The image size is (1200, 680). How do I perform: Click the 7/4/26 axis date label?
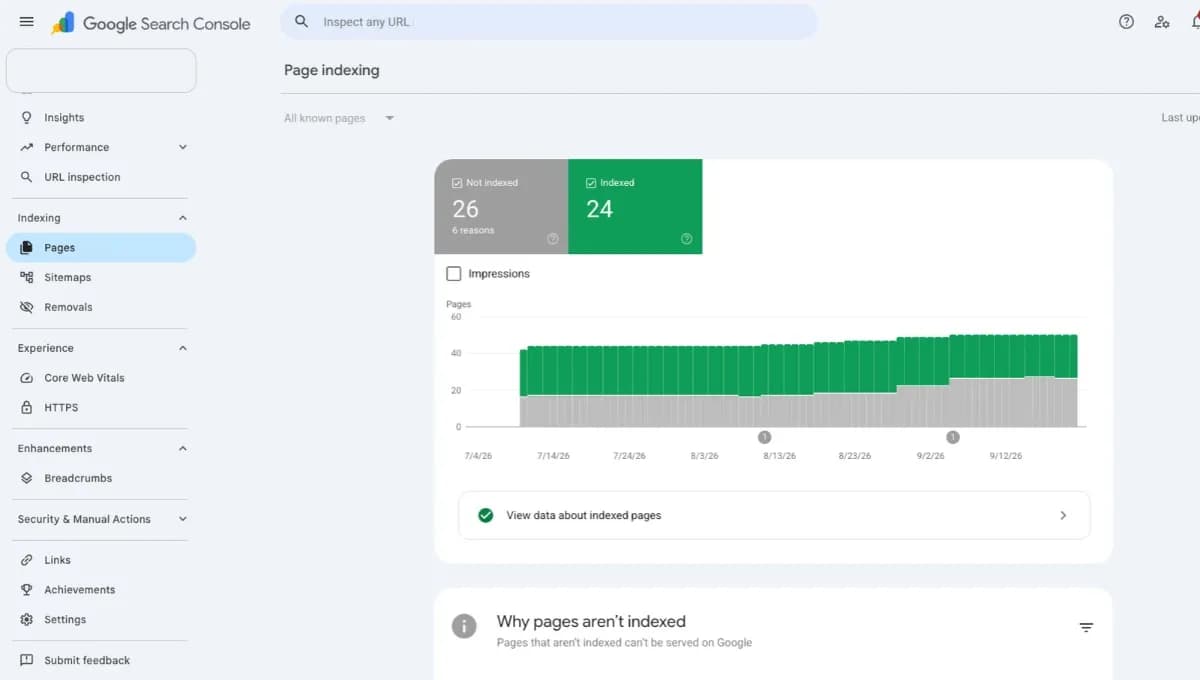pyautogui.click(x=478, y=455)
